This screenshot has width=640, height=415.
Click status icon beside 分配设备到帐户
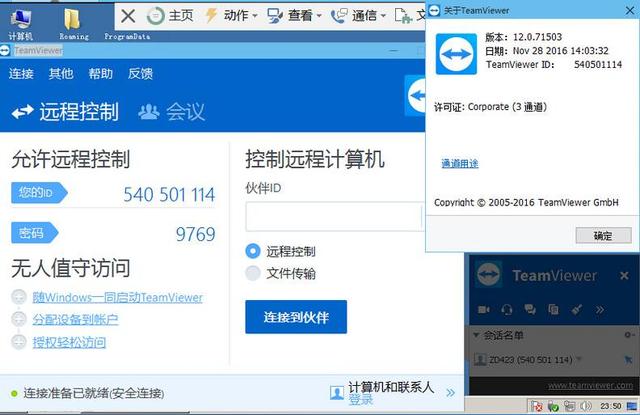pos(19,319)
